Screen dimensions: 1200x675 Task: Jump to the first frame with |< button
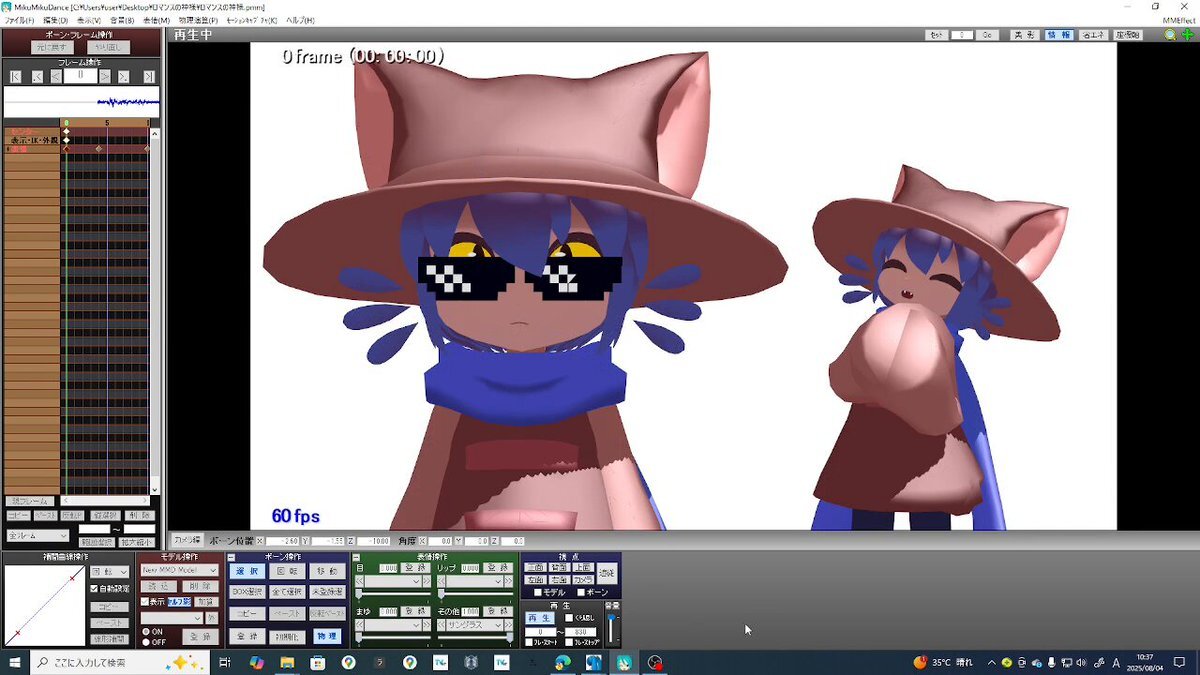(15, 76)
